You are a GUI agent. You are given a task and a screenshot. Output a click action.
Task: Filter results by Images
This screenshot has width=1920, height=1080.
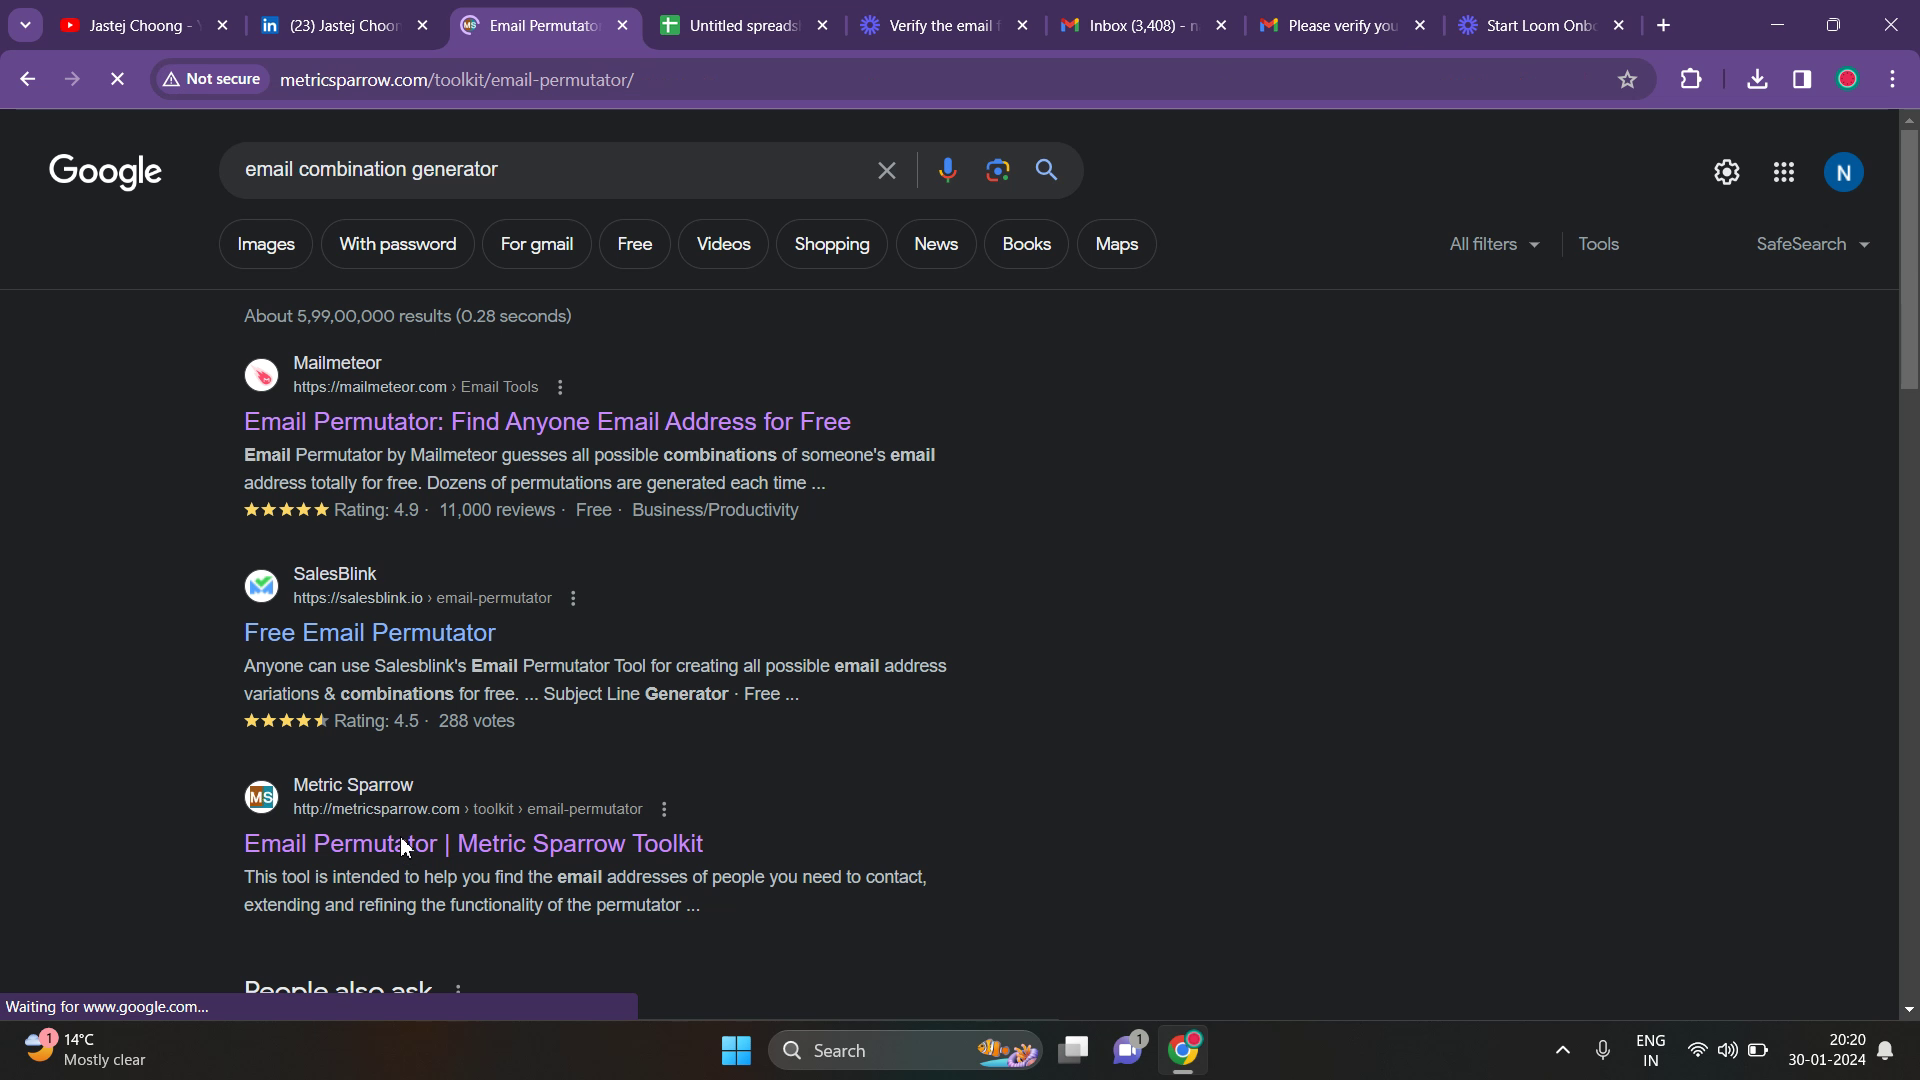coord(266,244)
